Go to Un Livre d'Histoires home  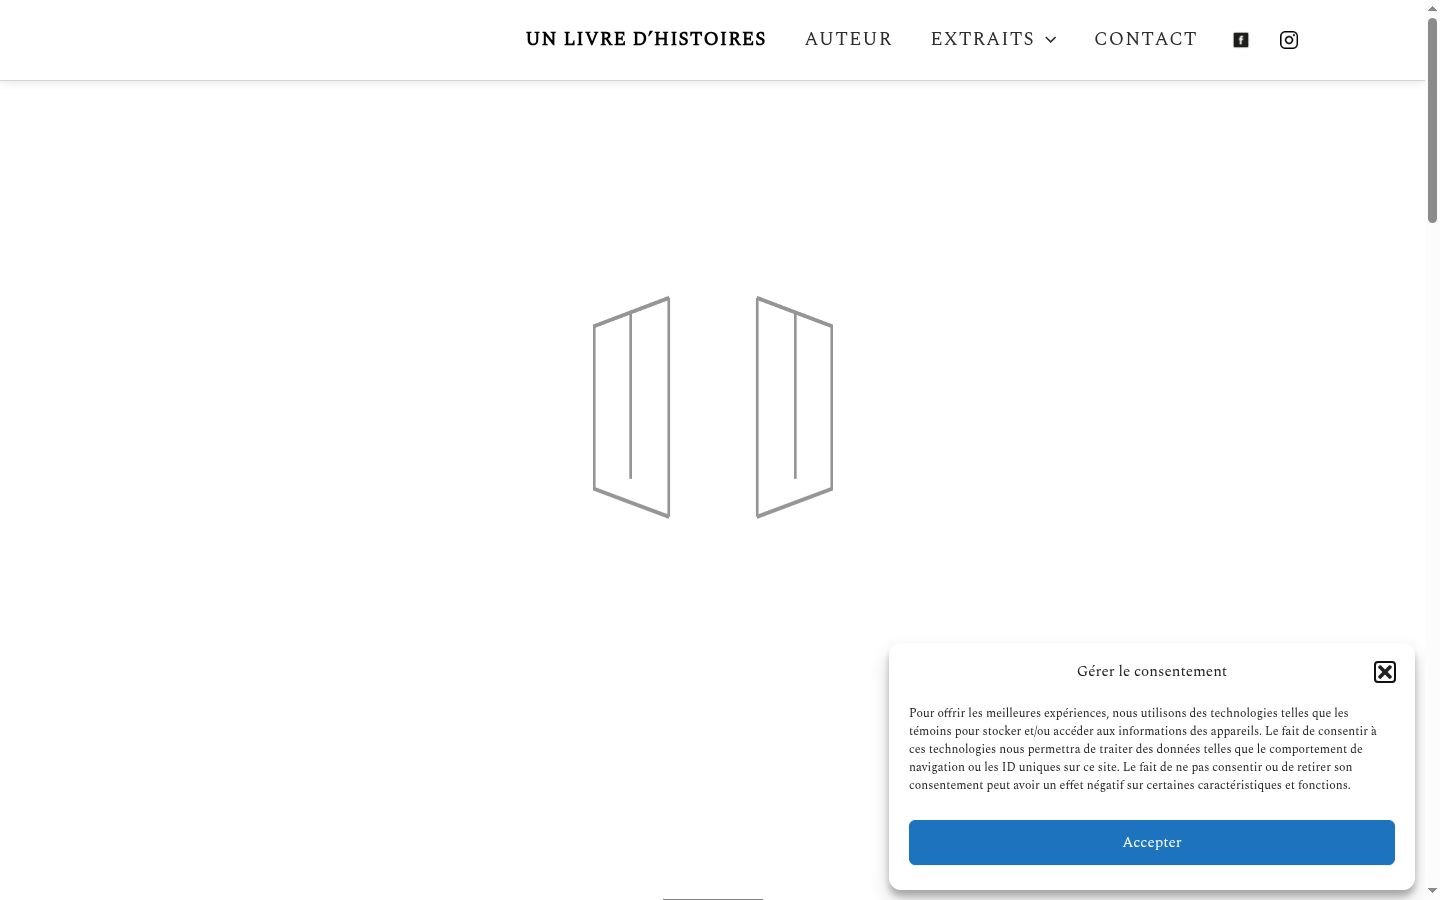pos(646,39)
